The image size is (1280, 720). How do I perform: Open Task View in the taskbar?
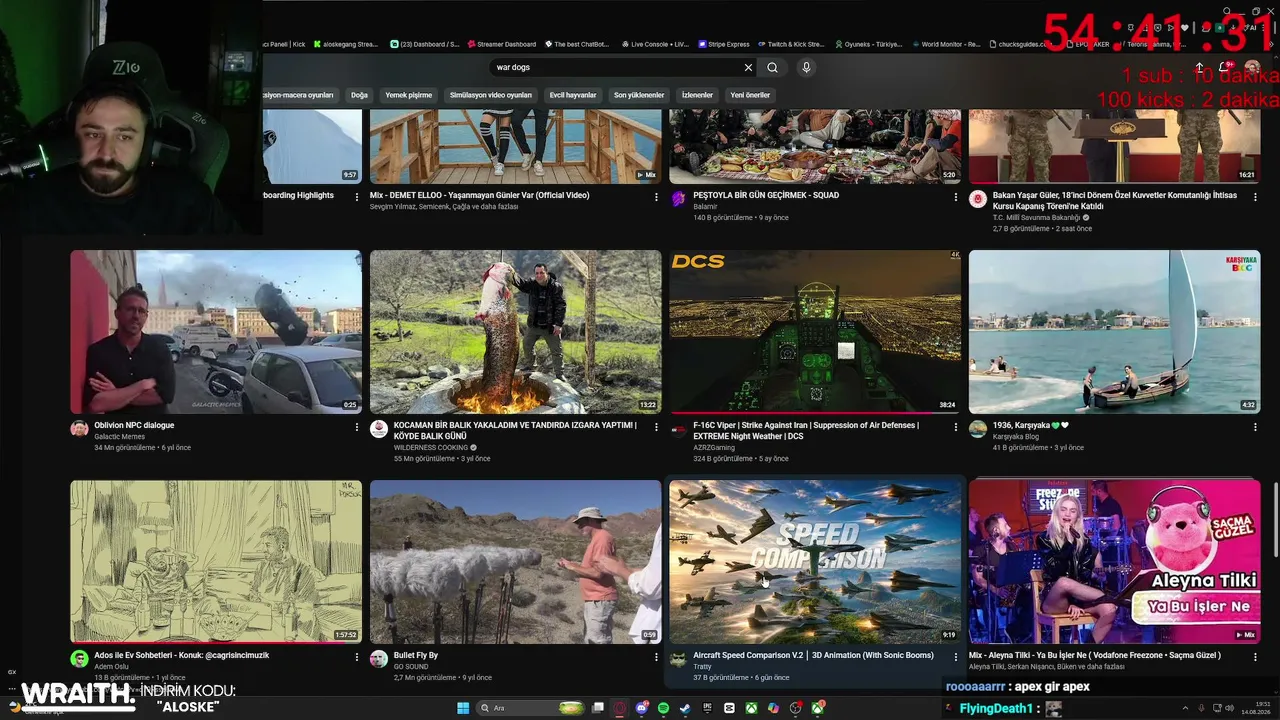[x=598, y=708]
